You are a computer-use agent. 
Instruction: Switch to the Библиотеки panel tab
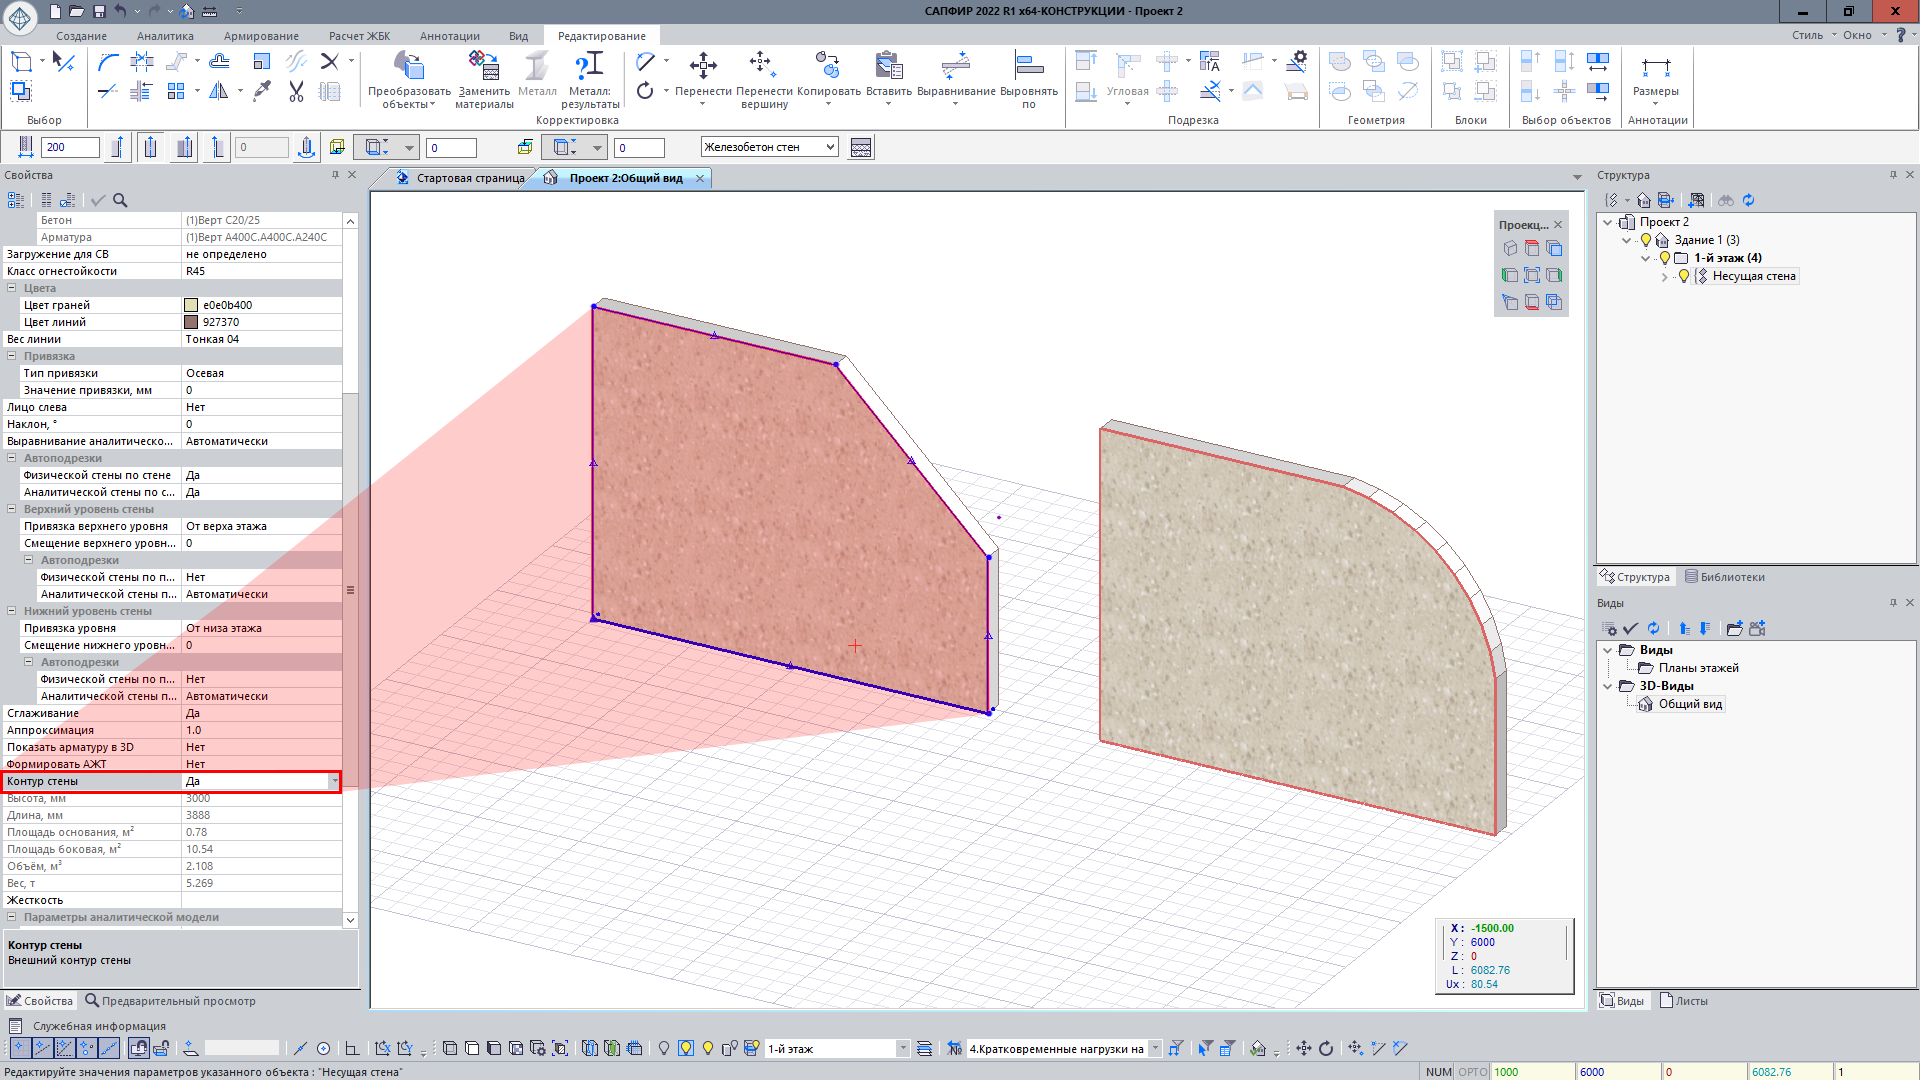pyautogui.click(x=1724, y=577)
